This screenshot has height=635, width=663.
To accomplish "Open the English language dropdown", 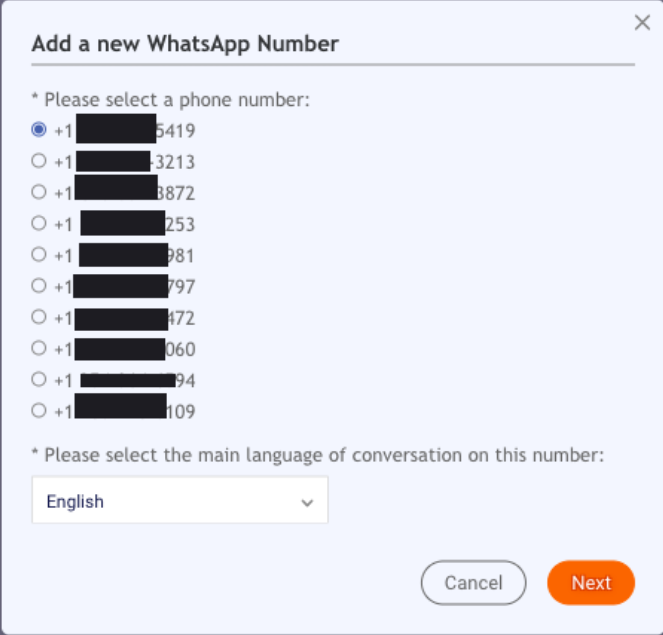I will tap(180, 500).
